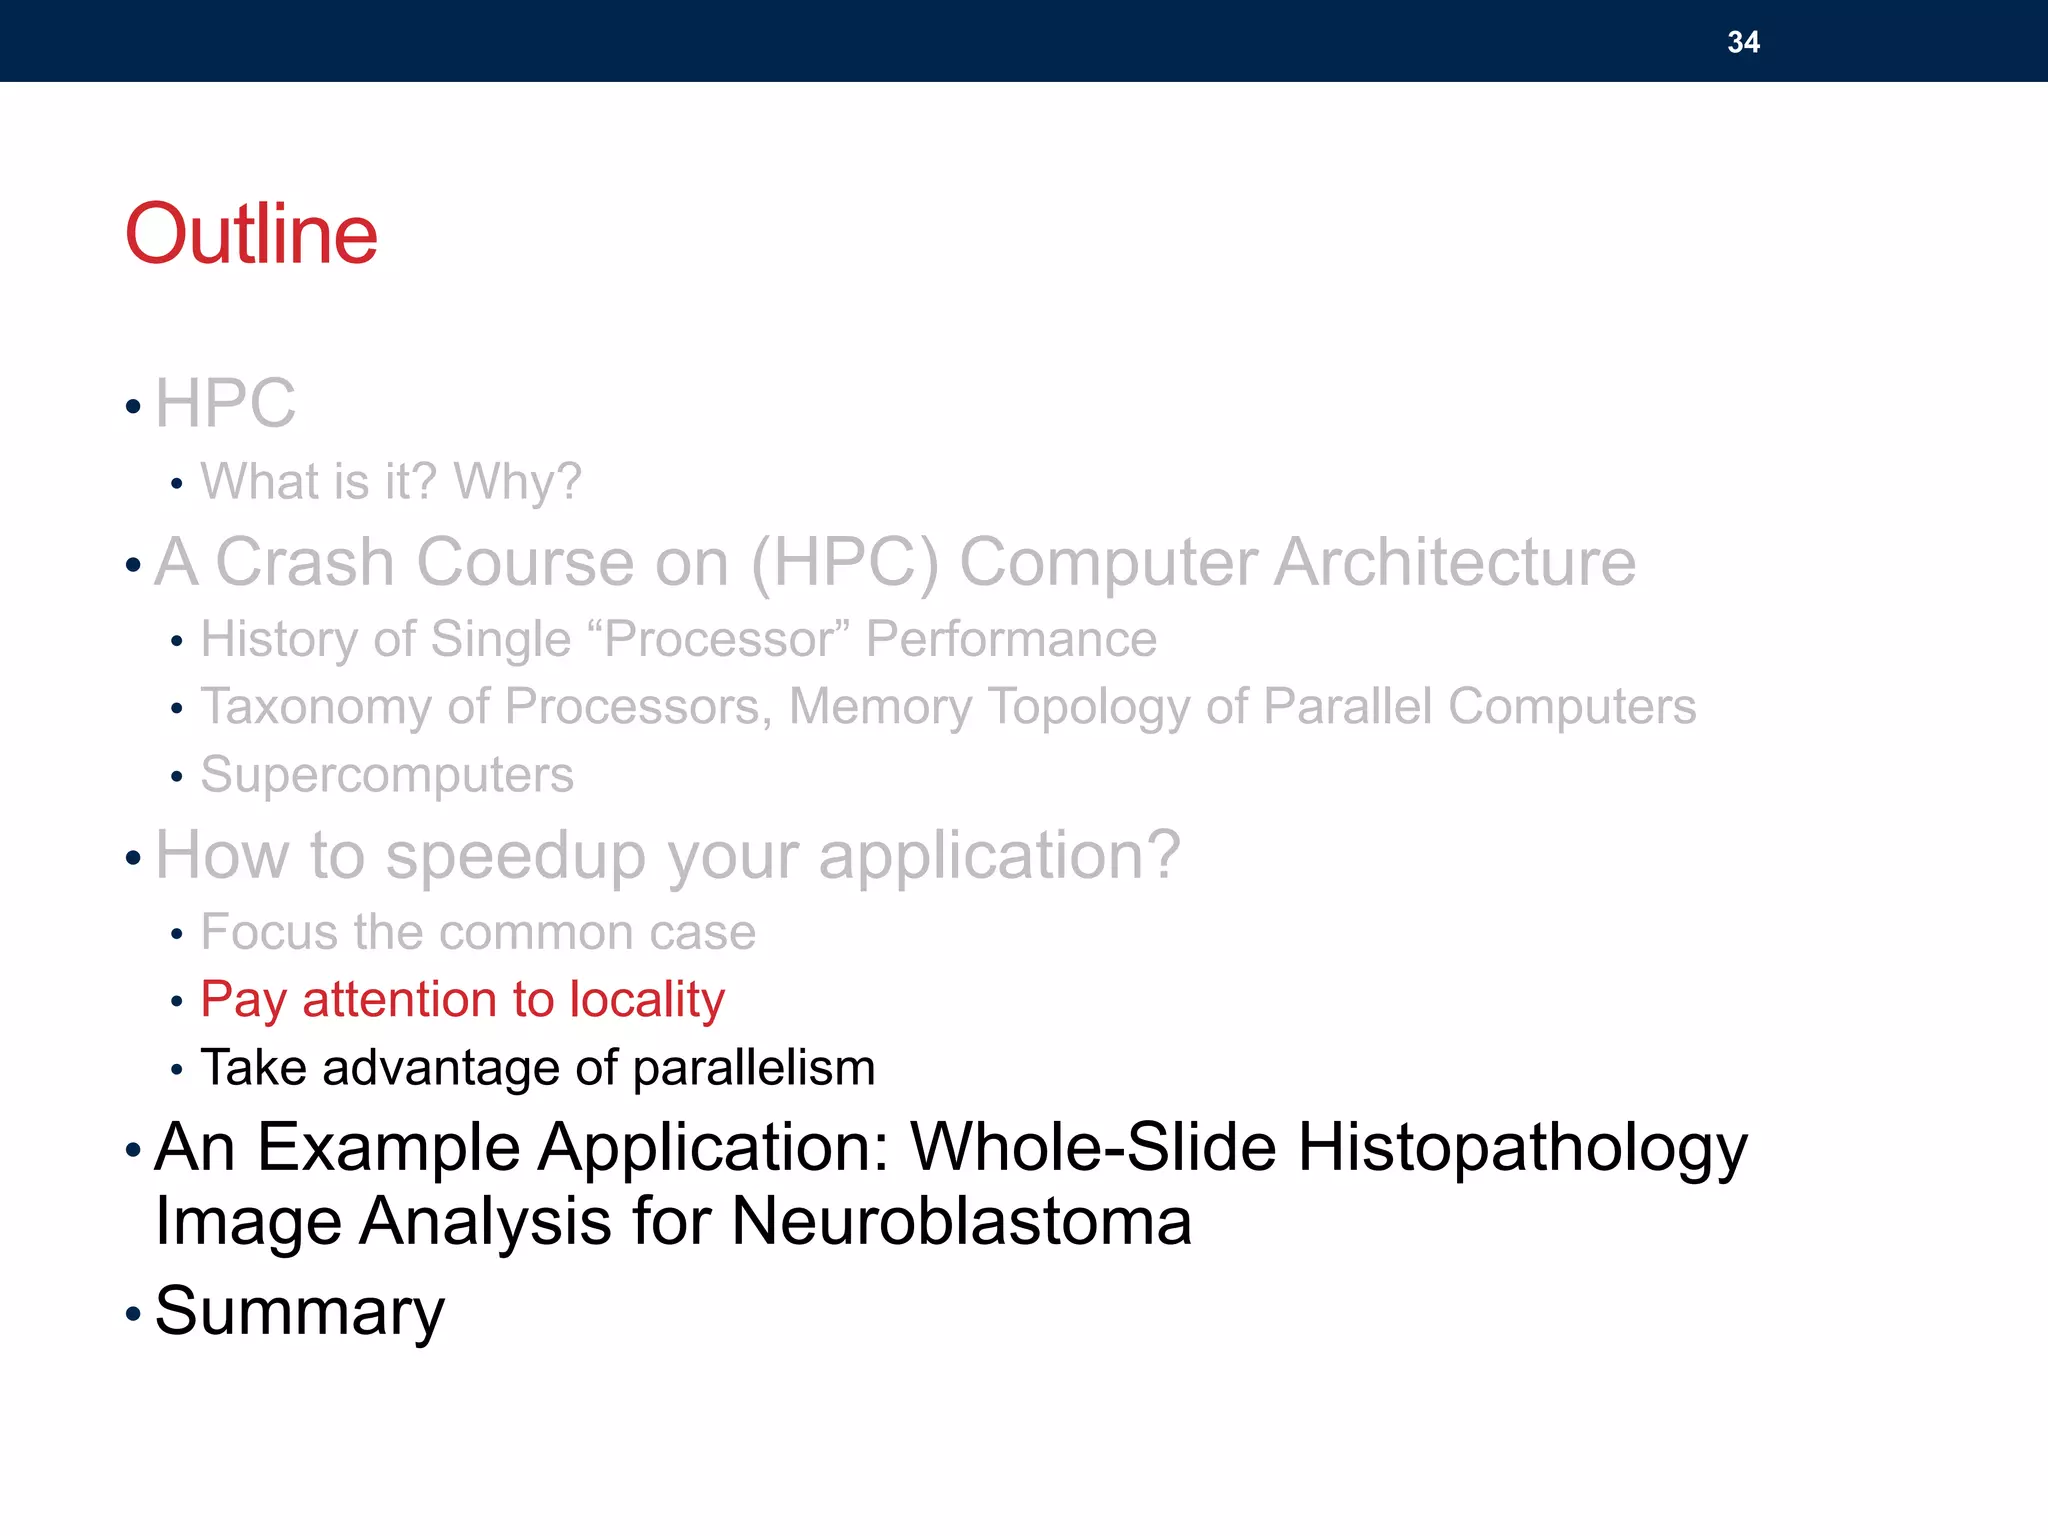This screenshot has height=1536, width=2048.
Task: Click the 'Outline' slide title
Action: [x=251, y=234]
